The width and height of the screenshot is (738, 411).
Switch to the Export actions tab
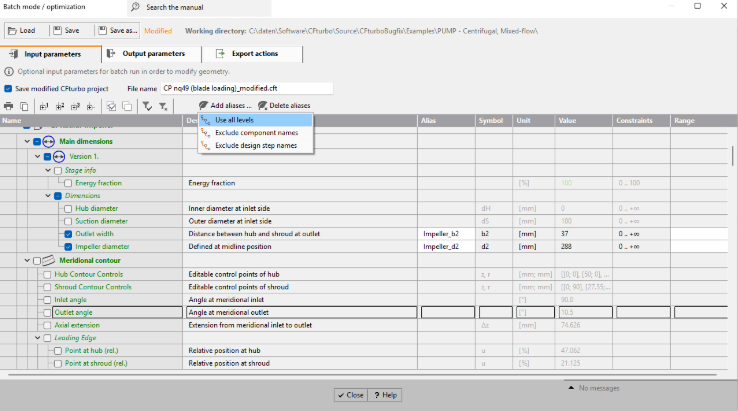click(x=252, y=54)
